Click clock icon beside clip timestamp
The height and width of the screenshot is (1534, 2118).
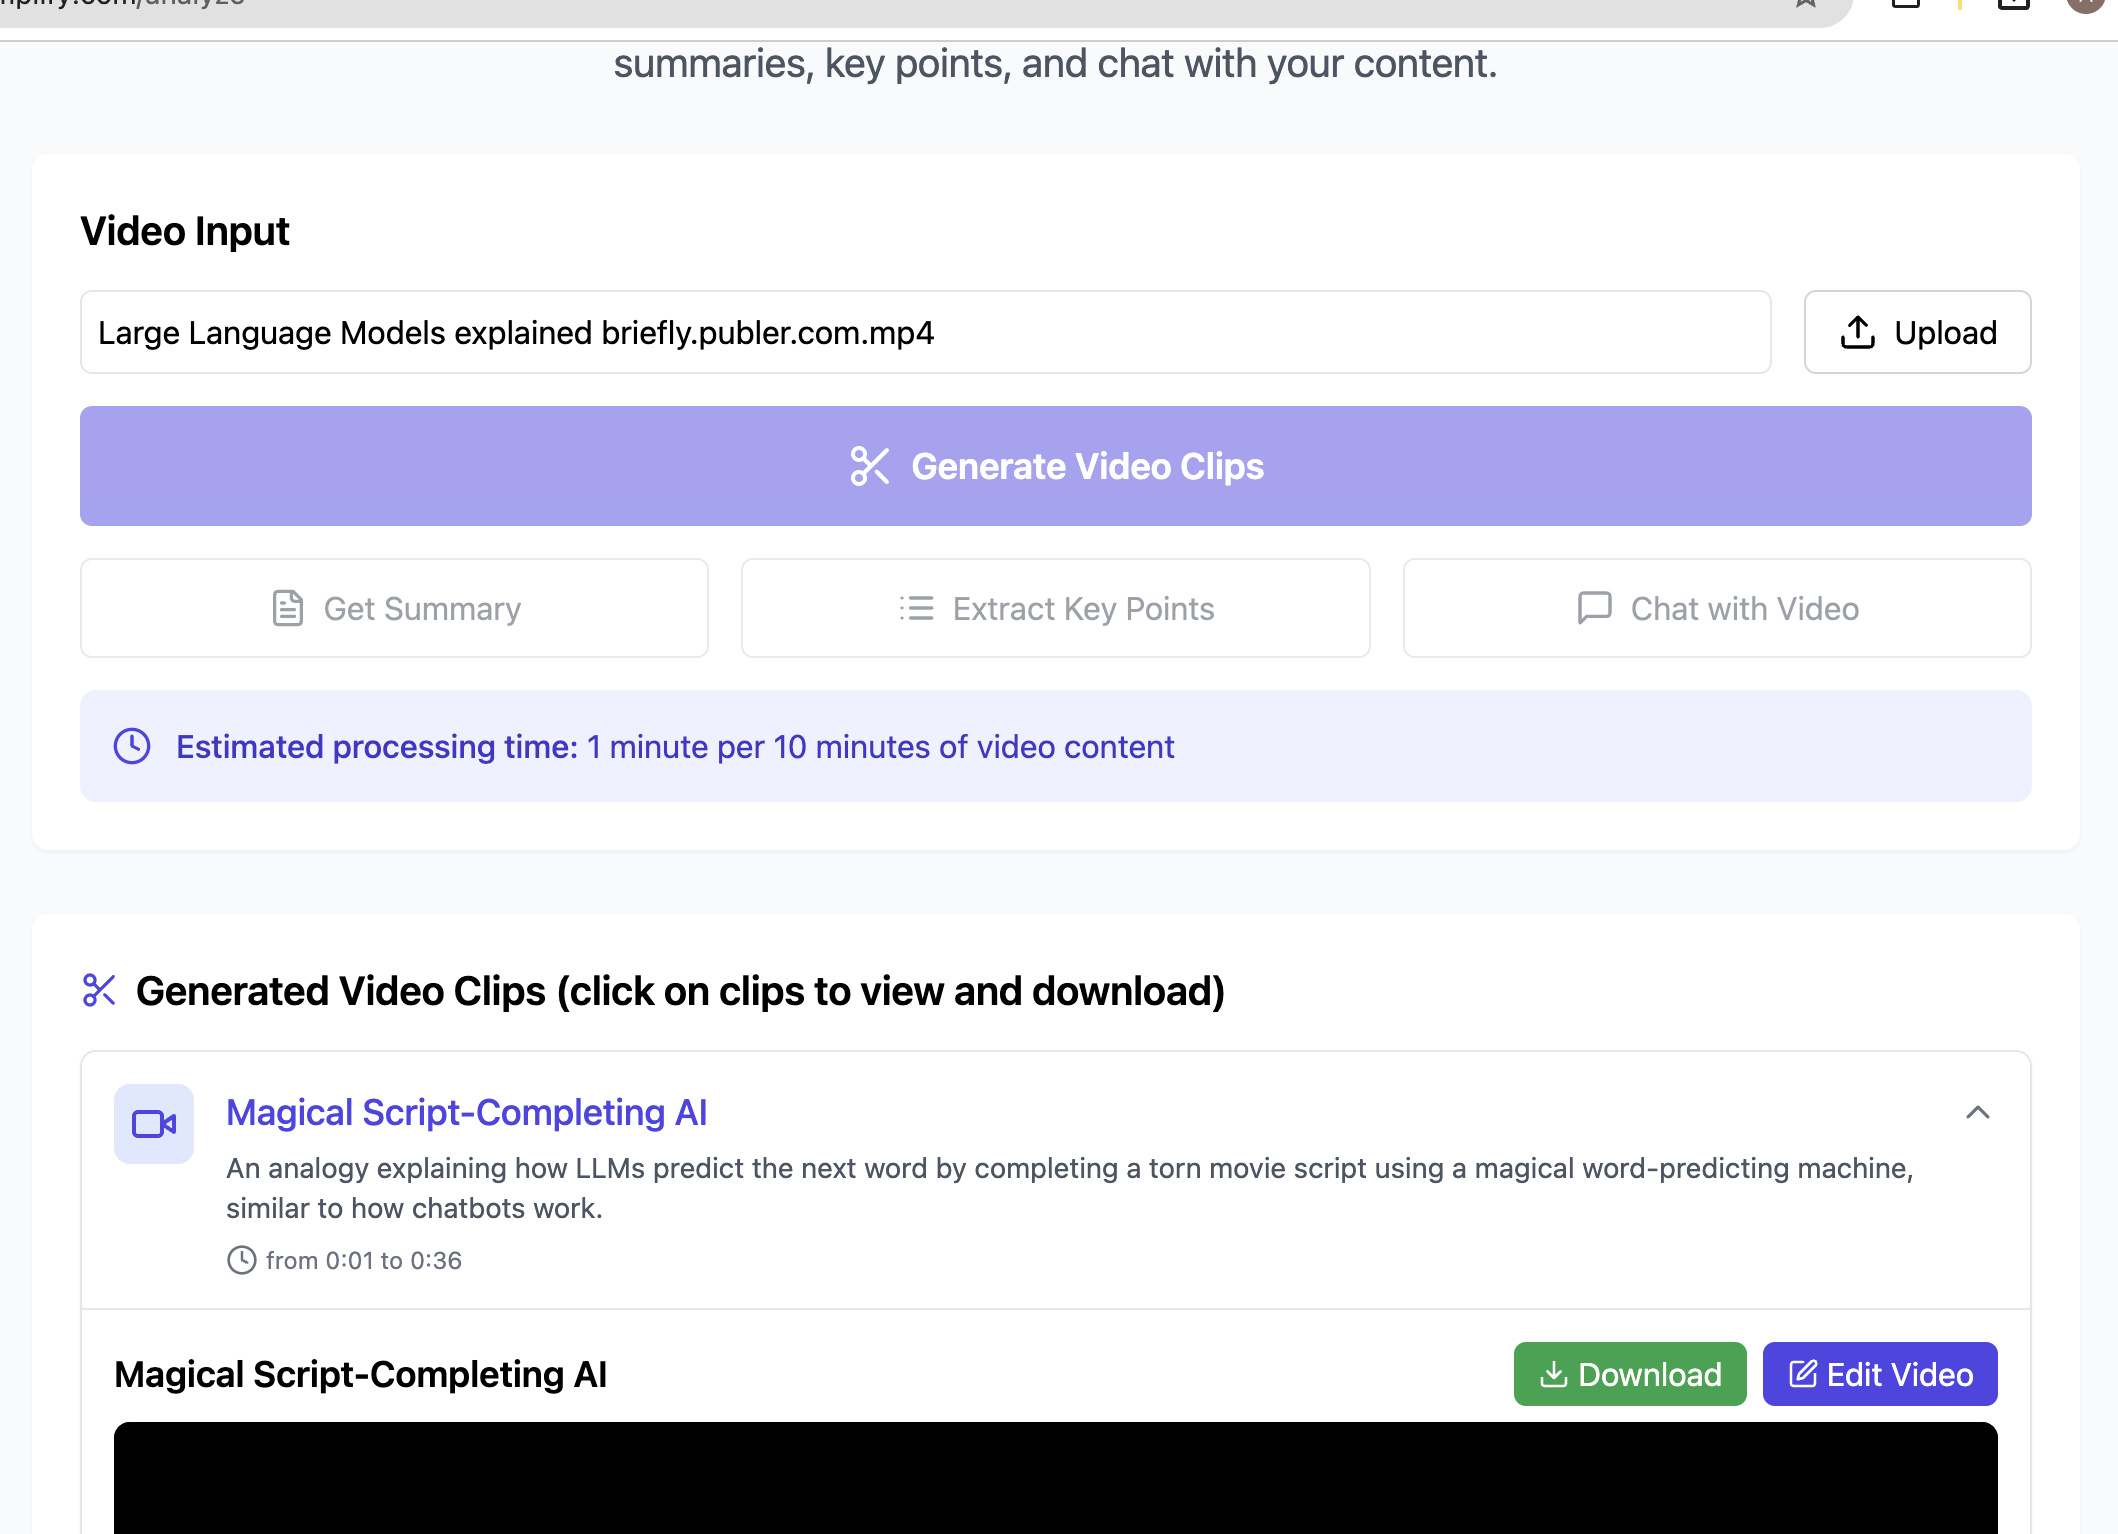[x=241, y=1260]
